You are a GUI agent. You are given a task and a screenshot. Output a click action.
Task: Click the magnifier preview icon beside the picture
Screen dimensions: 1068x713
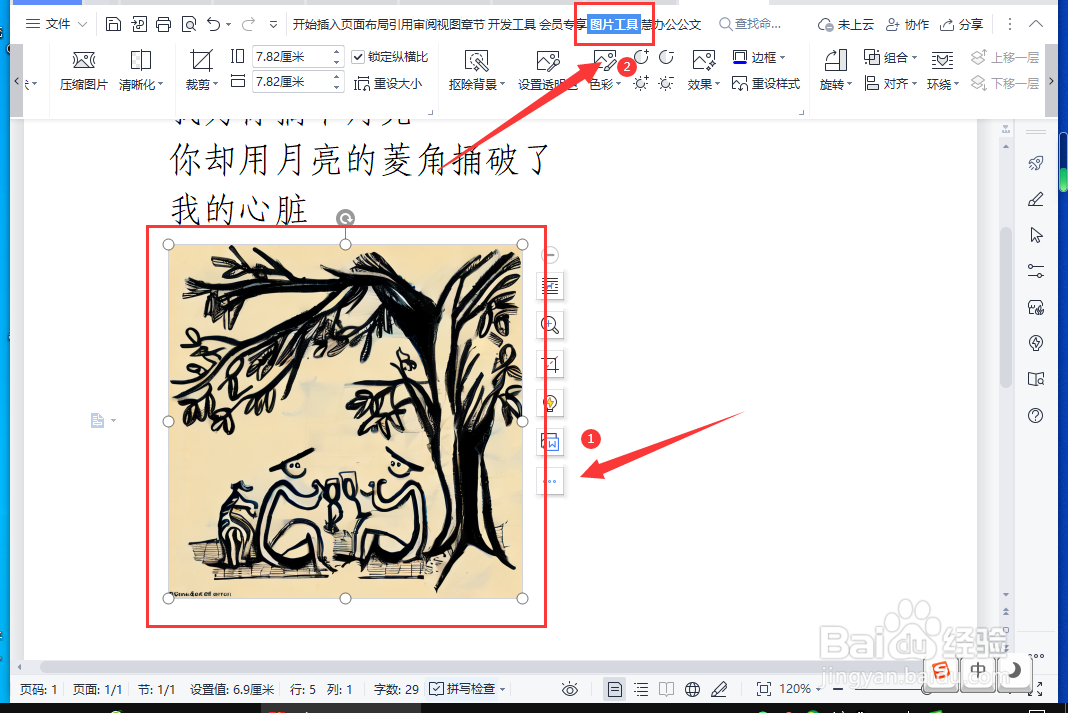click(550, 326)
